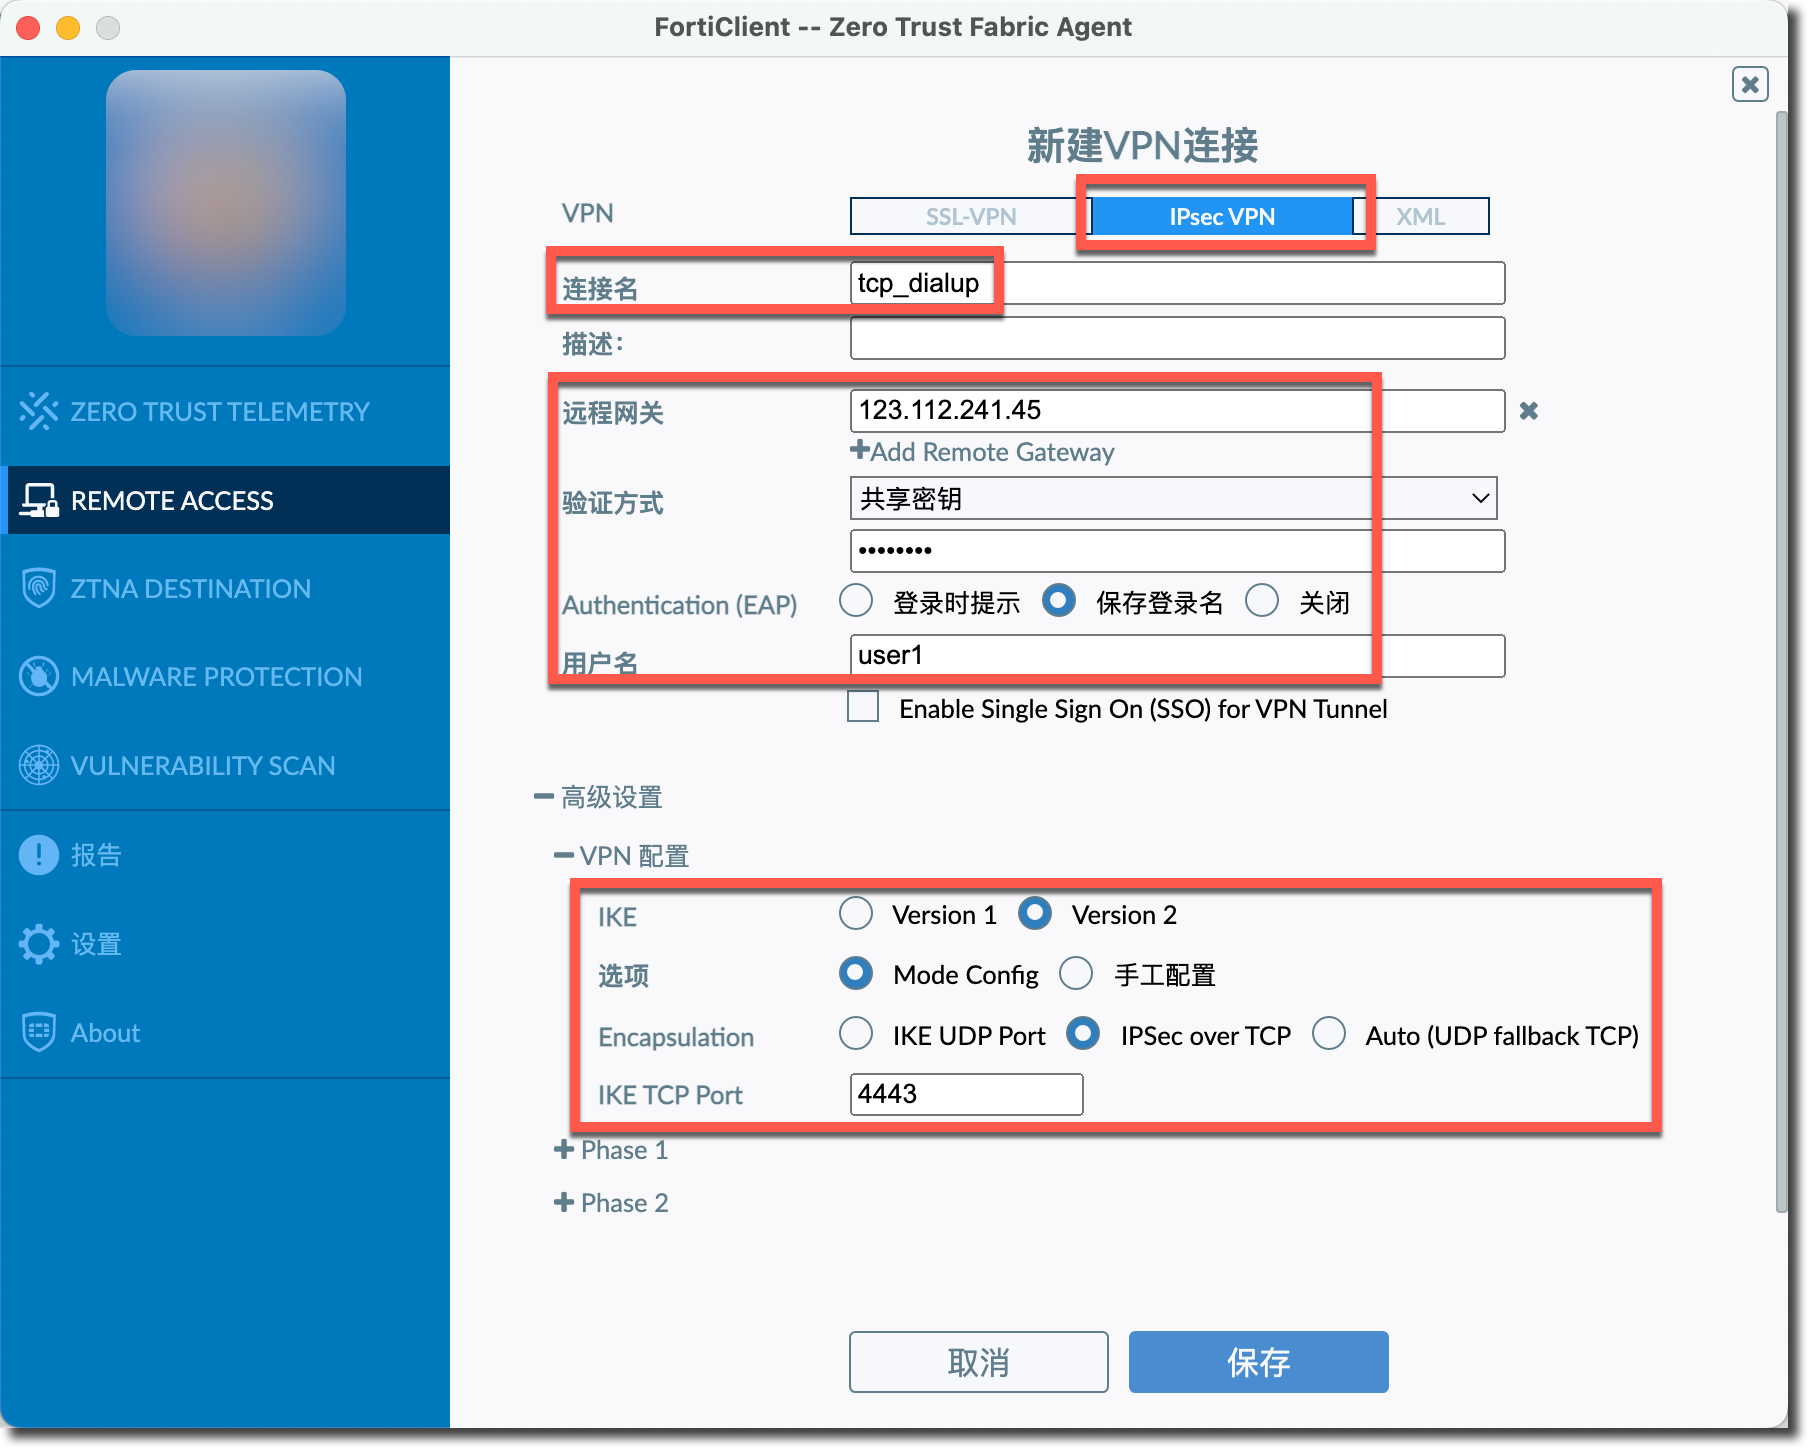Select IKE UDP Port encapsulation
1808x1448 pixels.
tap(856, 1034)
